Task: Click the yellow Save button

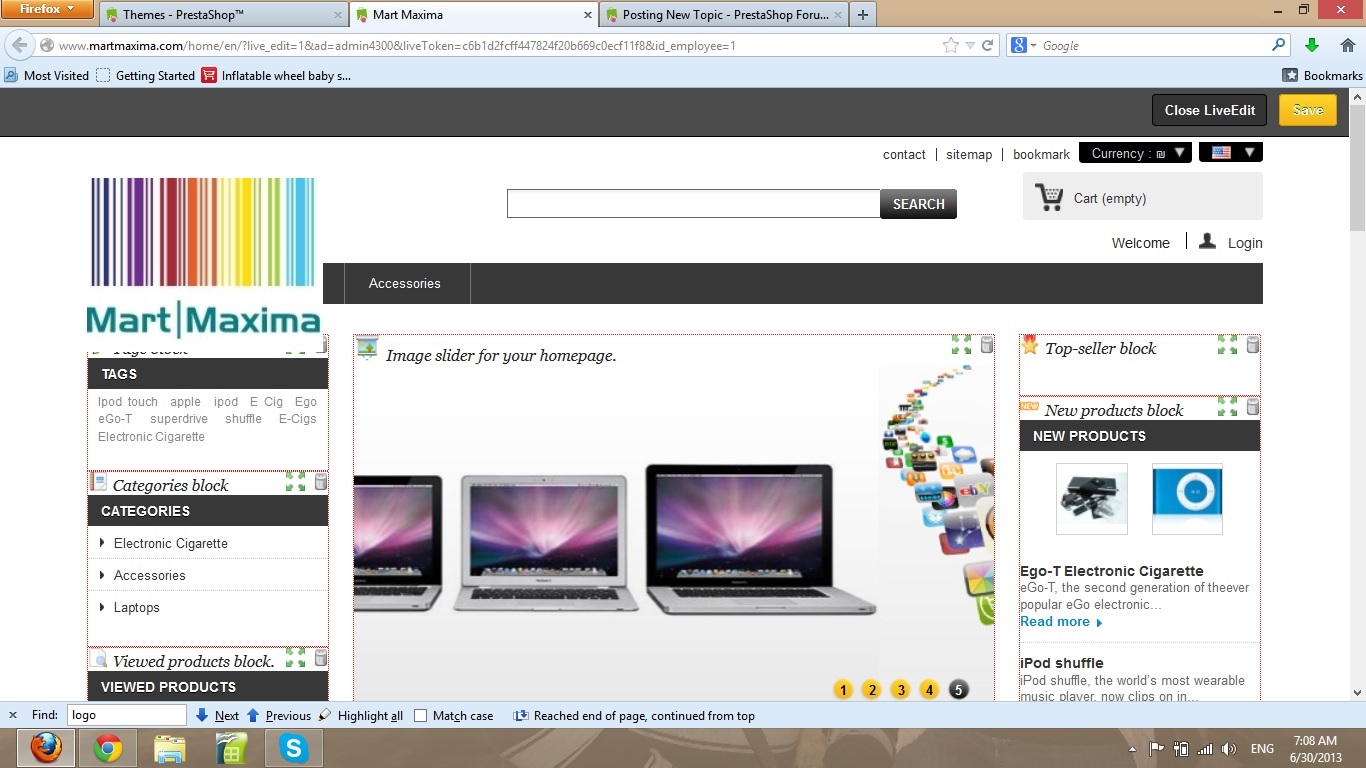Action: click(1308, 110)
